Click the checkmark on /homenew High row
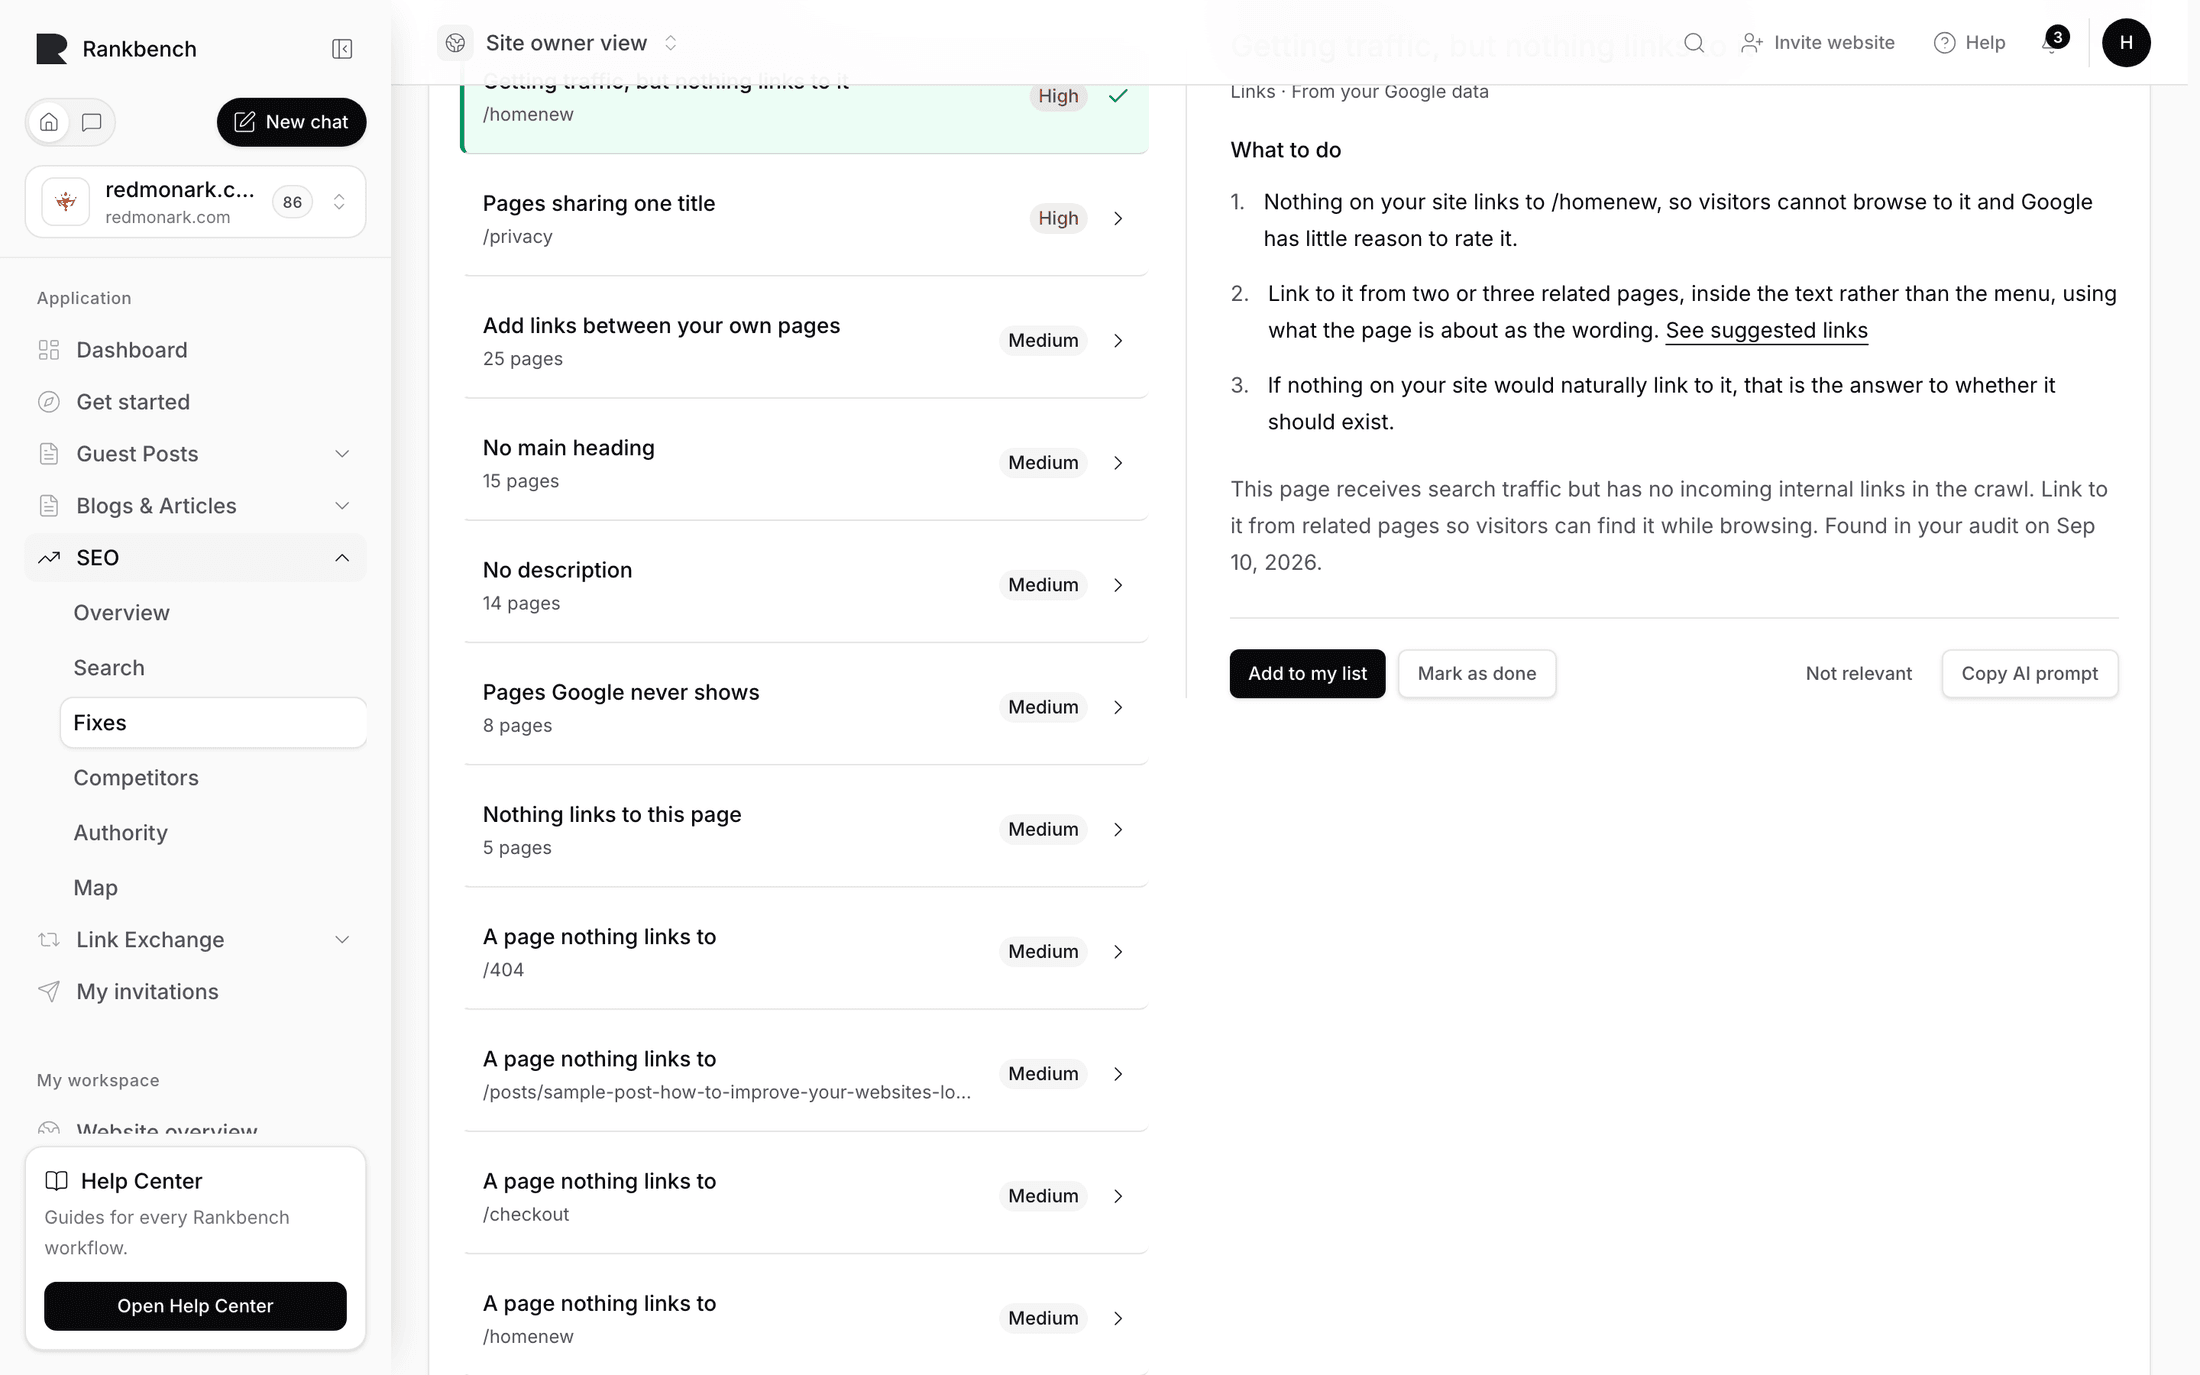The width and height of the screenshot is (2200, 1375). coord(1118,96)
